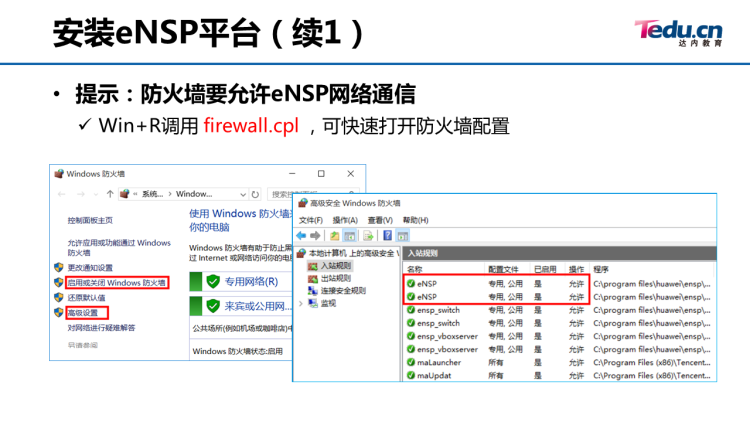The image size is (750, 422).
Task: Click the export list toolbar icon
Action: 368,235
